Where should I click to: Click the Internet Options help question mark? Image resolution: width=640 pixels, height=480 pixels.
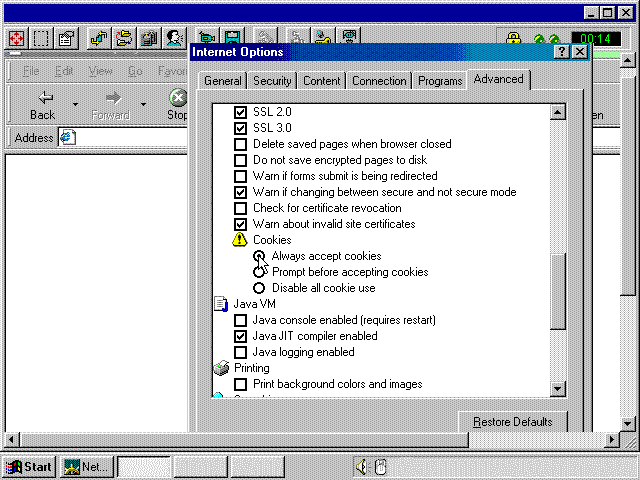pyautogui.click(x=562, y=52)
